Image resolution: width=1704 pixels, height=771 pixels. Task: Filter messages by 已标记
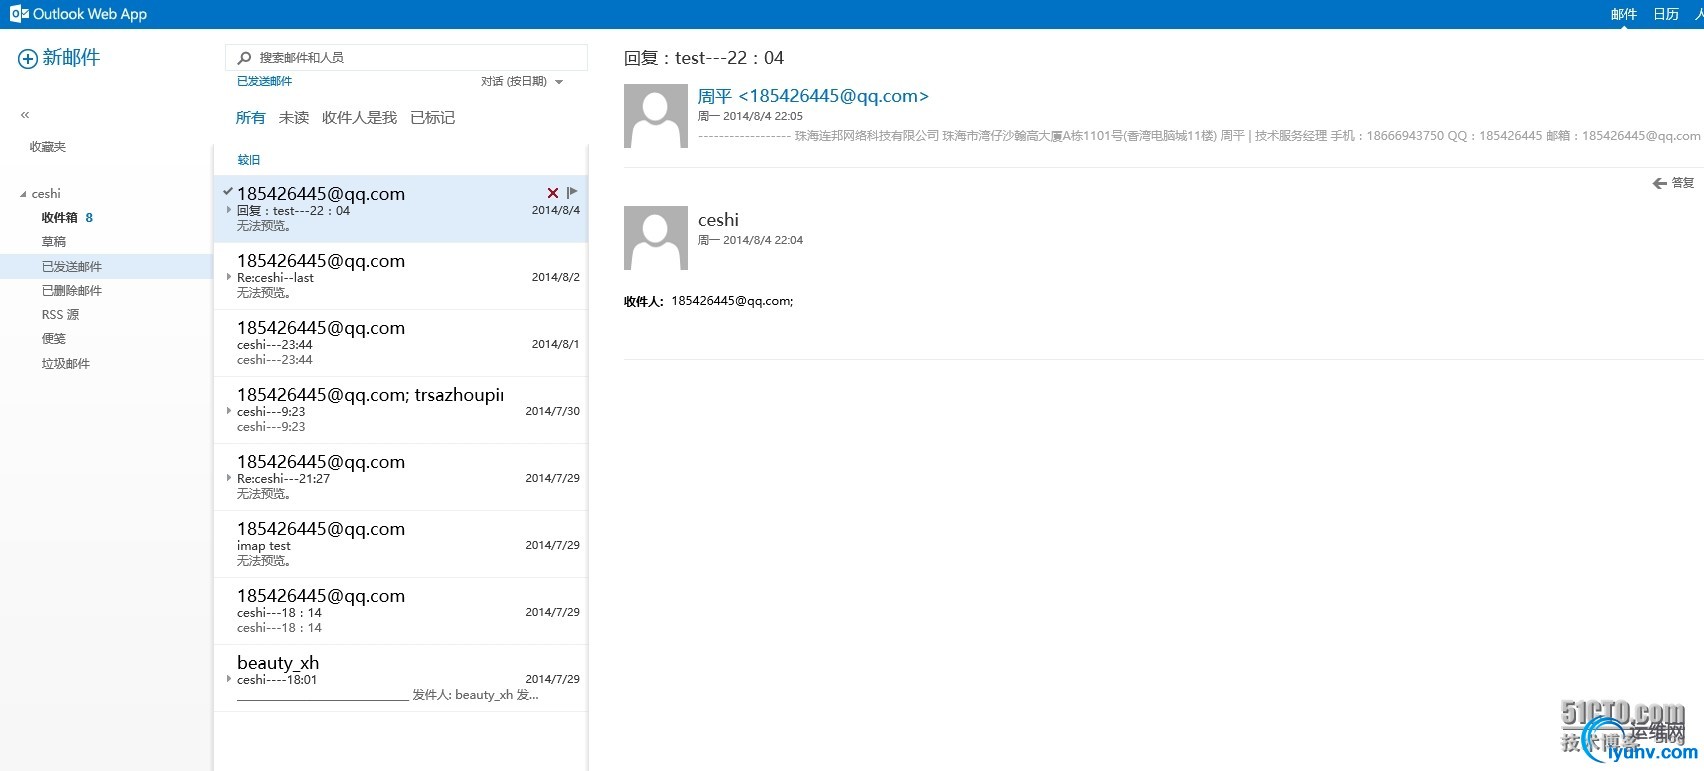[433, 118]
